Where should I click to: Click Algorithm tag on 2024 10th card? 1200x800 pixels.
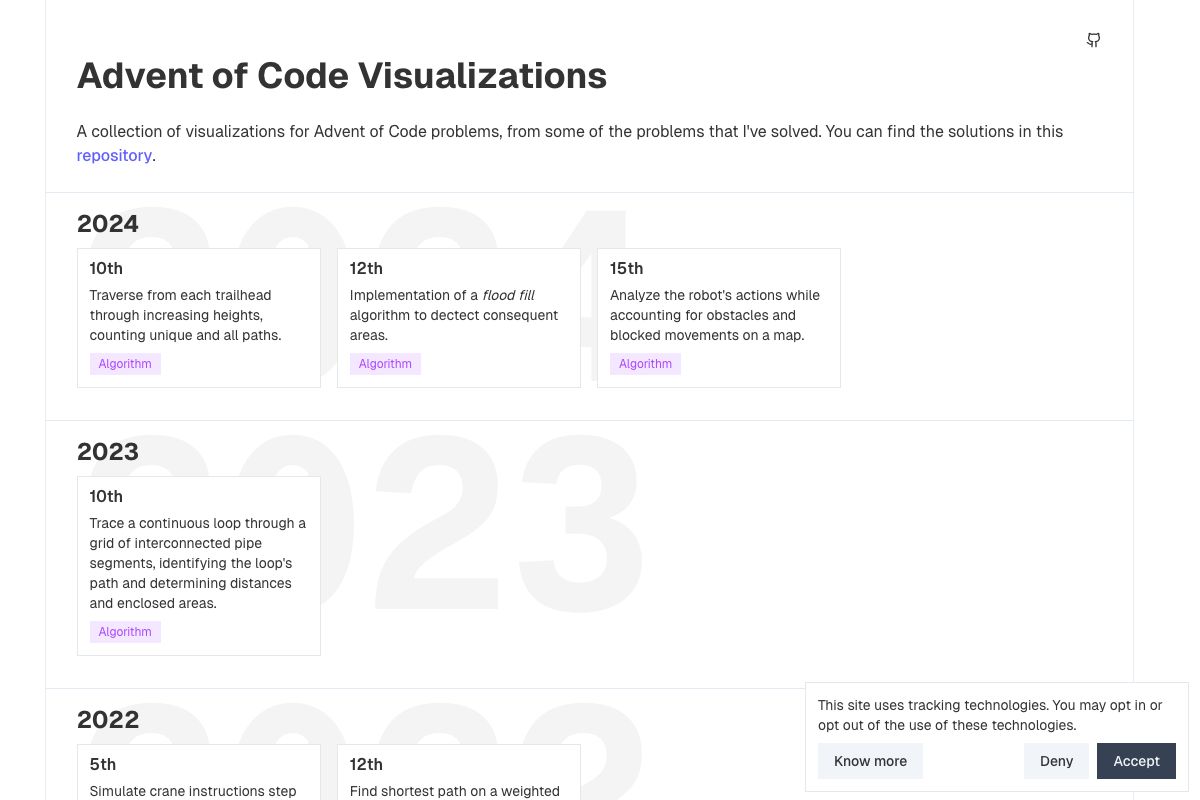tap(125, 364)
